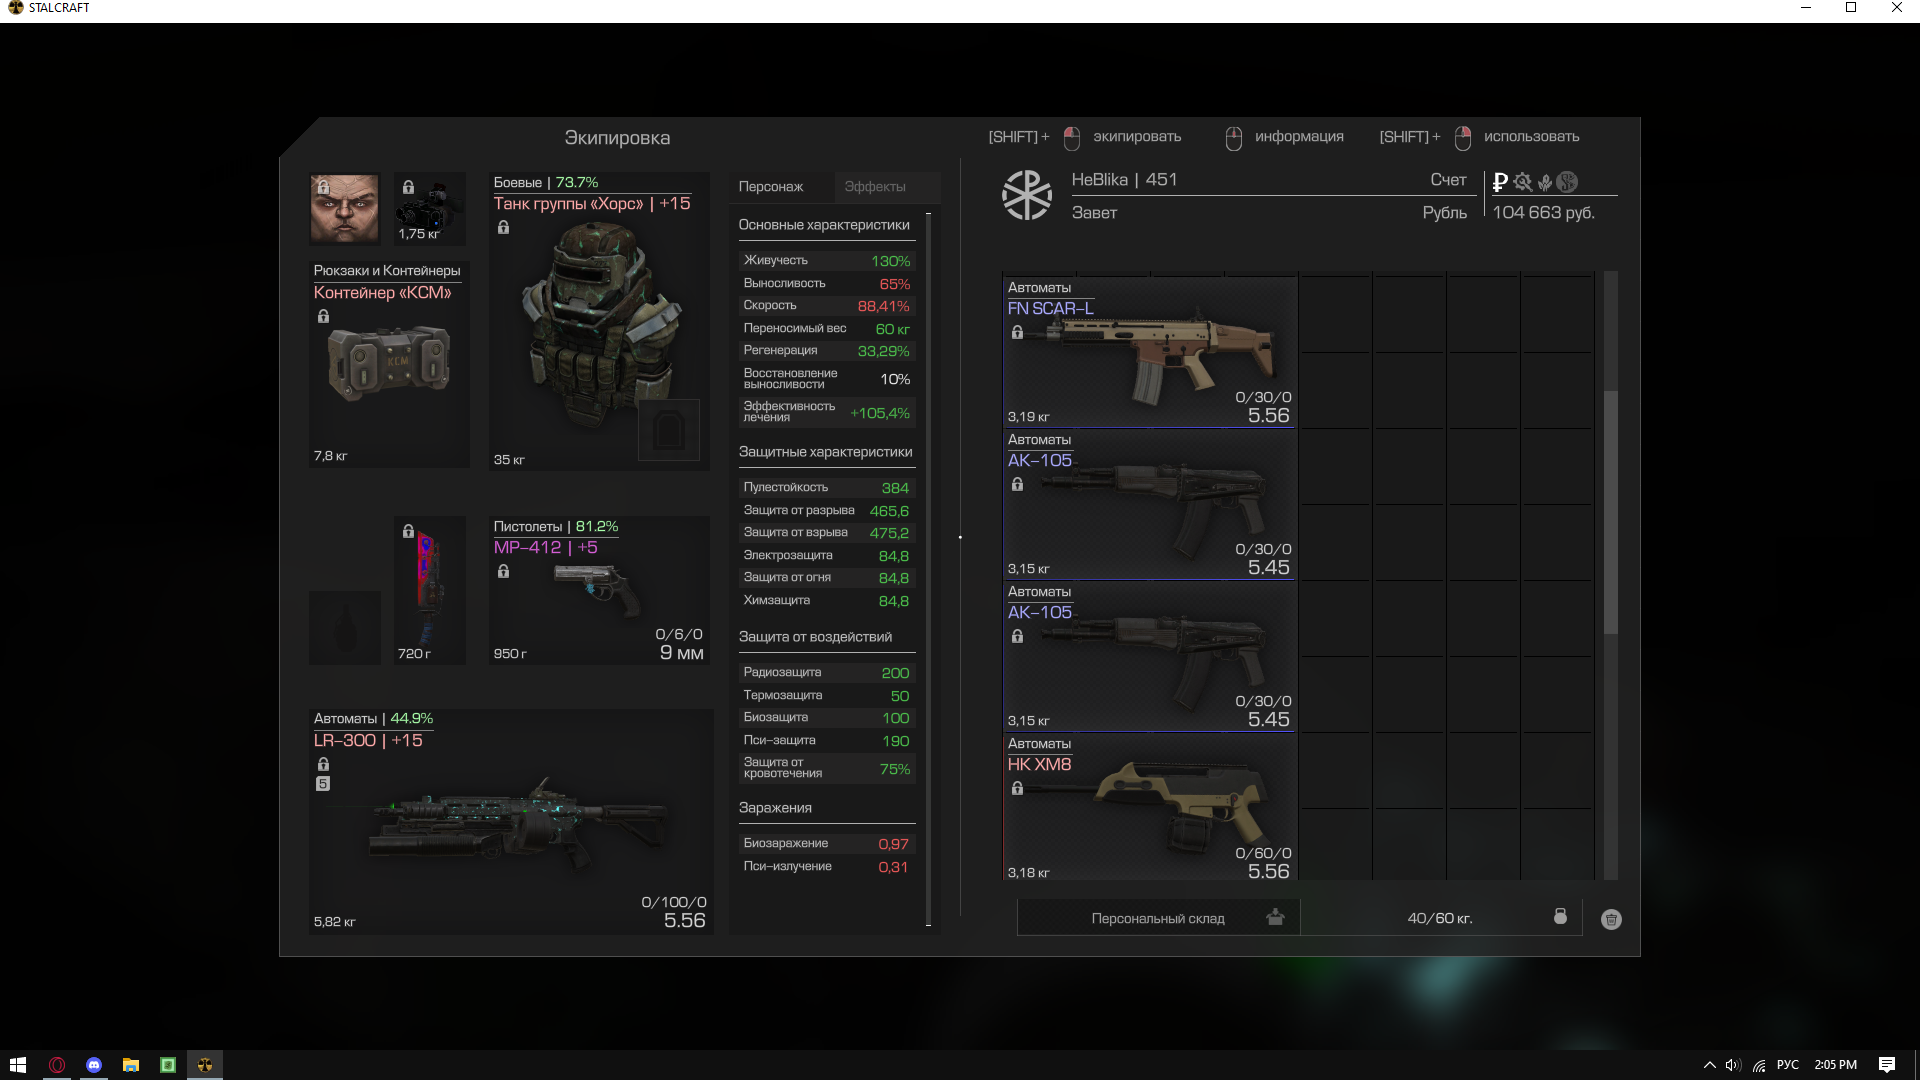
Task: Select the night-vision device slot weighing 1,75 кг
Action: coord(430,209)
